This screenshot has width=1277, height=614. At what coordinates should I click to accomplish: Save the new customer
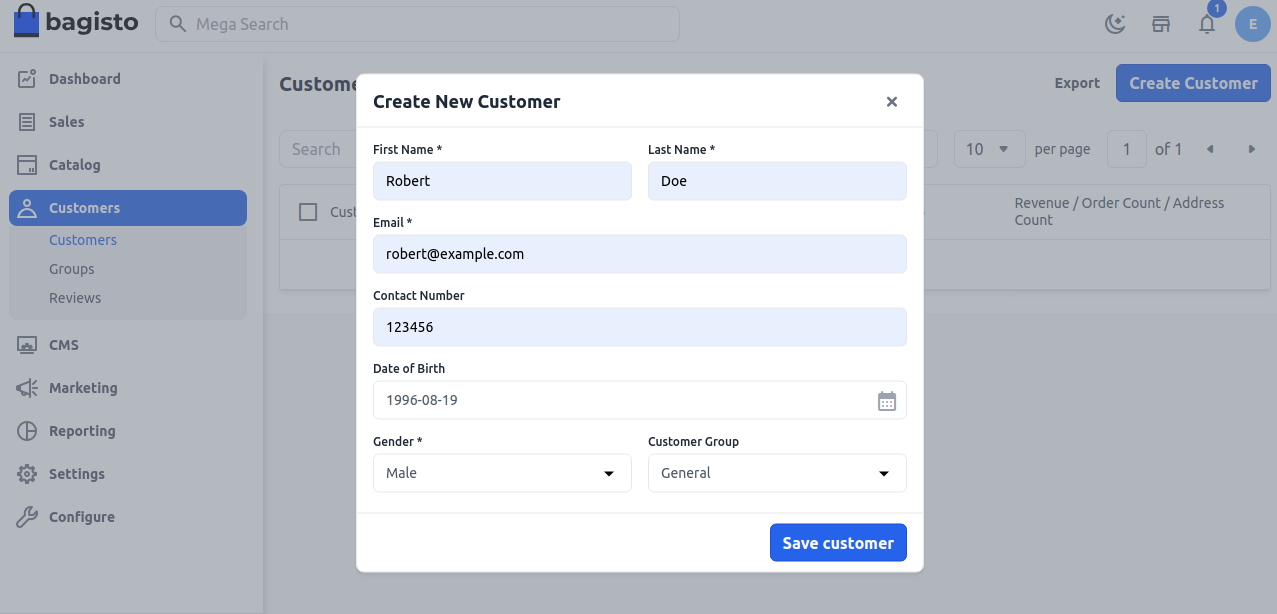click(838, 542)
